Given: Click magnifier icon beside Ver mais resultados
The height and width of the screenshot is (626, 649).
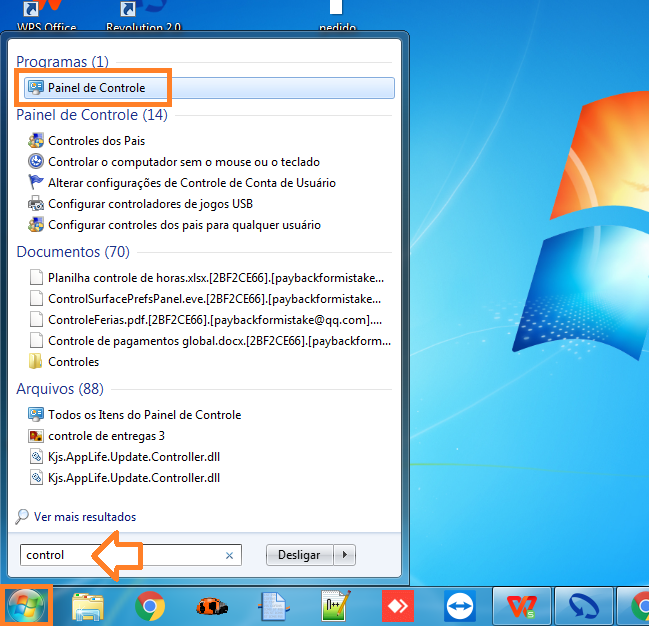Looking at the screenshot, I should [22, 517].
